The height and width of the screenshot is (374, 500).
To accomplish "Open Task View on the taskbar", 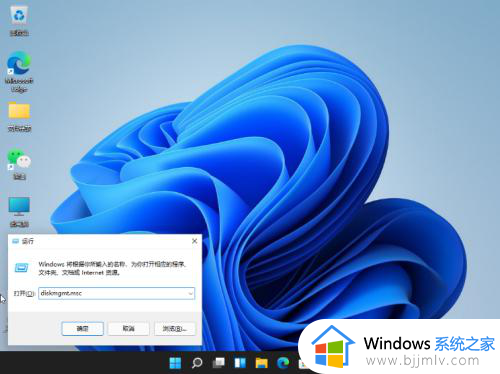I will pyautogui.click(x=219, y=363).
